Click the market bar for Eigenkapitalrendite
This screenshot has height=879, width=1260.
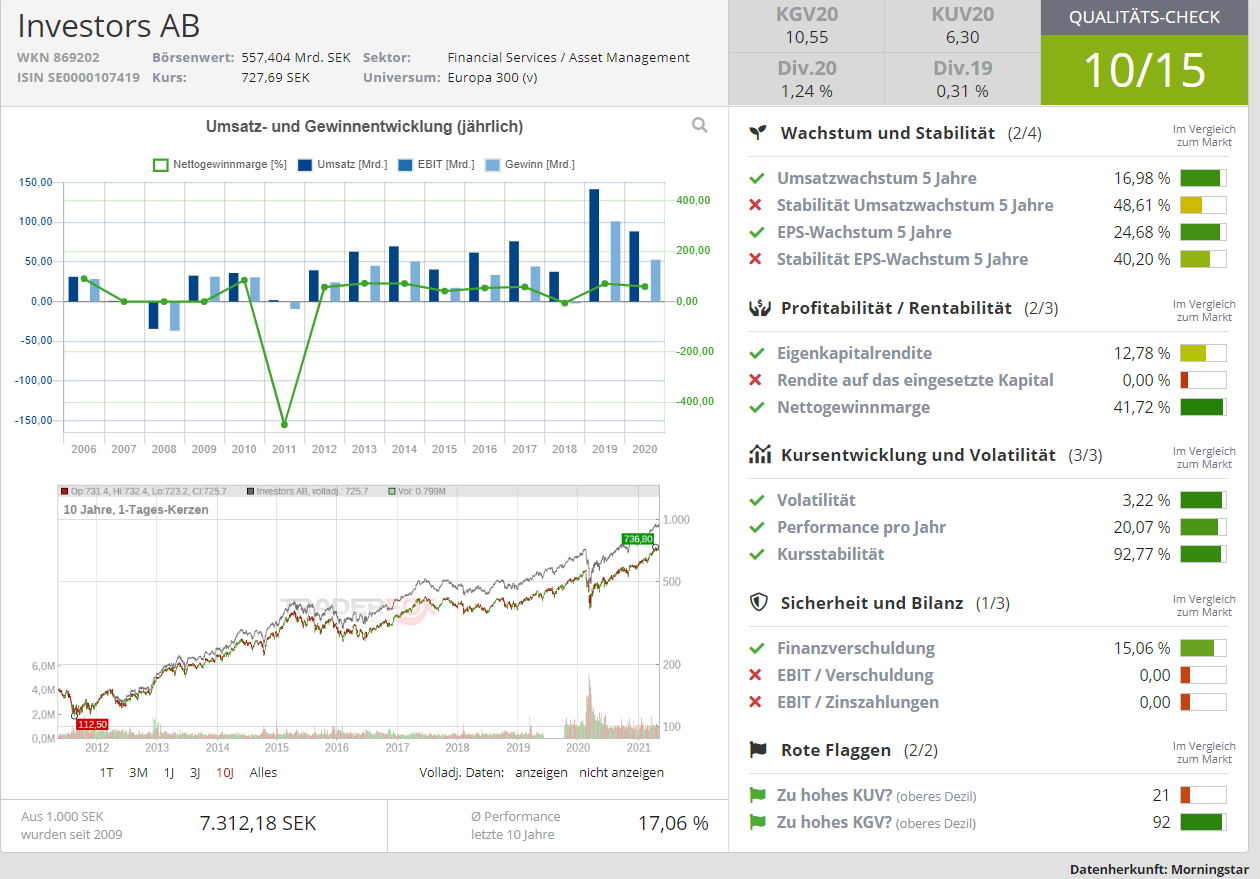coord(1203,353)
